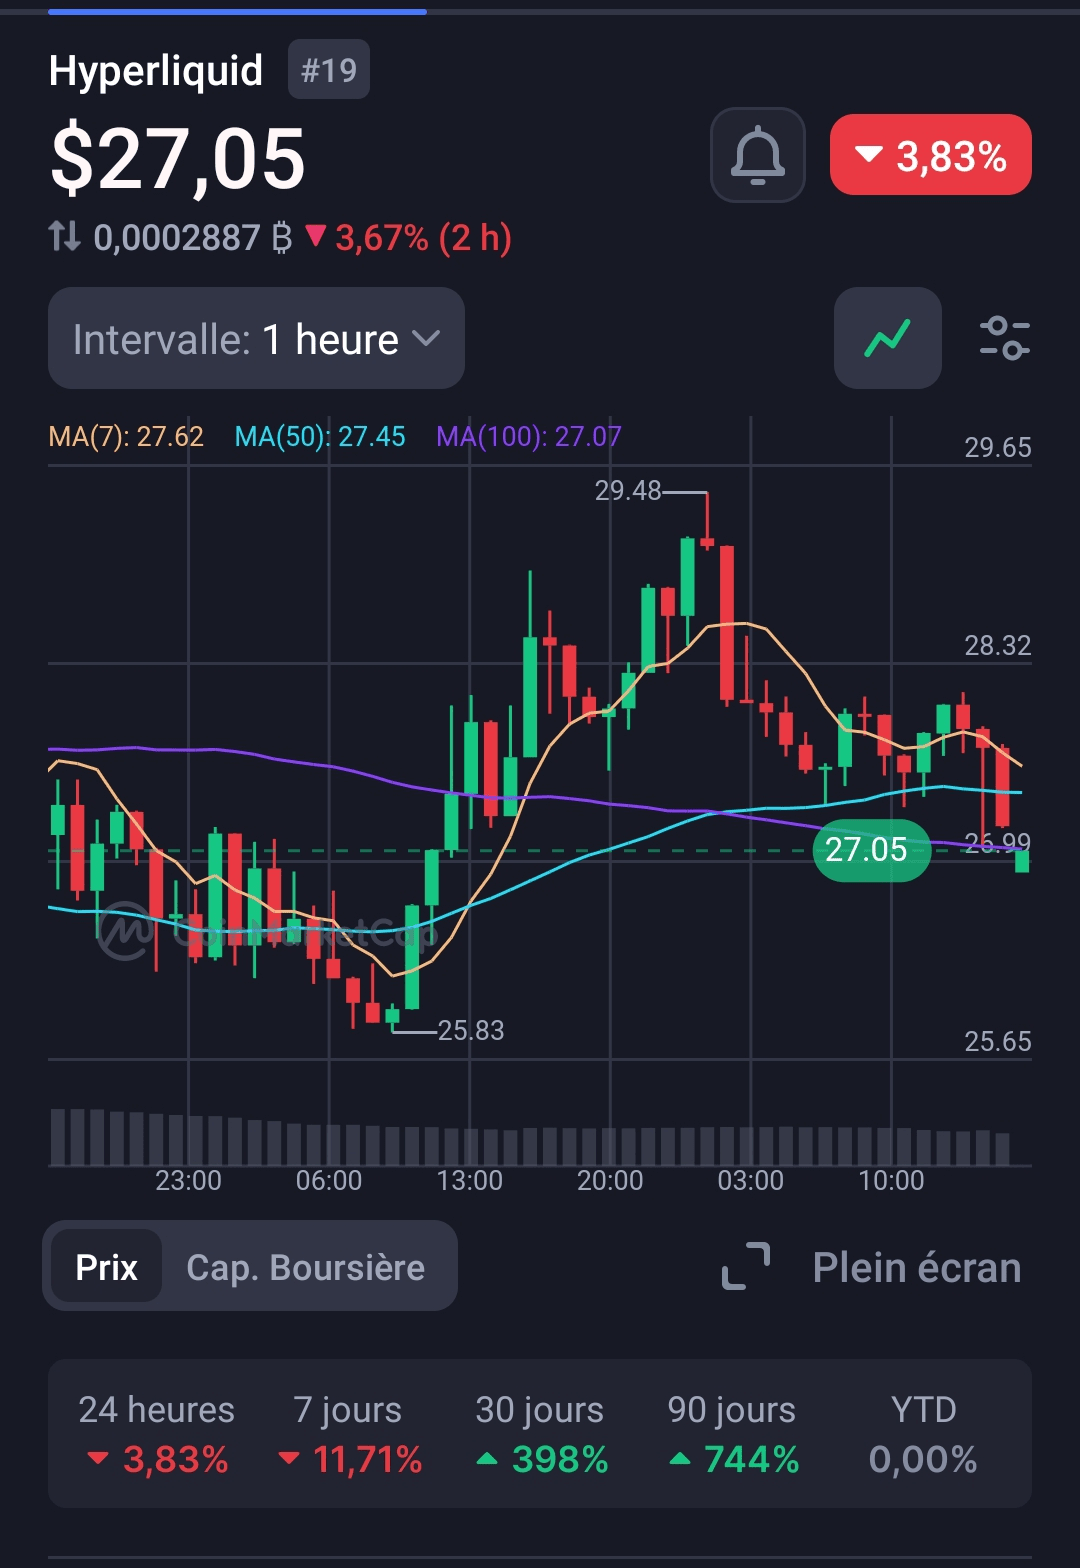Tap the 0,0002887 BTC price value
This screenshot has width=1080, height=1568.
[x=193, y=238]
